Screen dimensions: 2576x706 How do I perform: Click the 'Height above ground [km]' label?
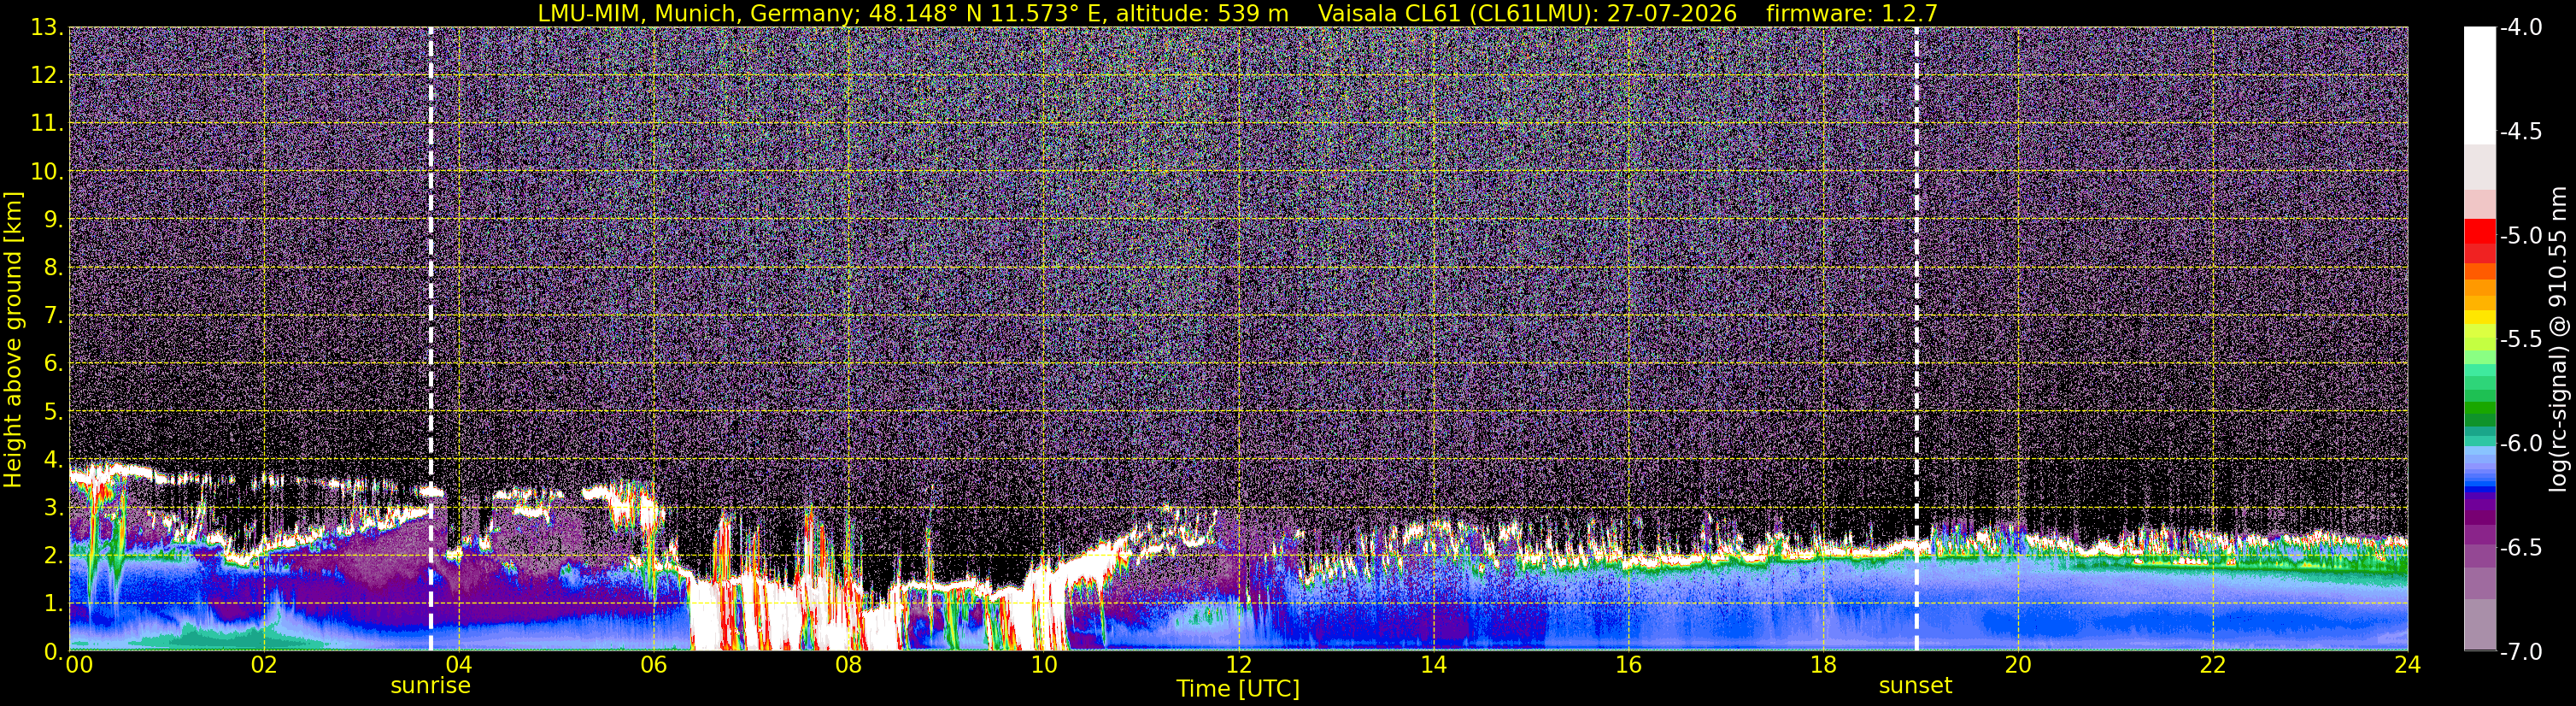[13, 340]
